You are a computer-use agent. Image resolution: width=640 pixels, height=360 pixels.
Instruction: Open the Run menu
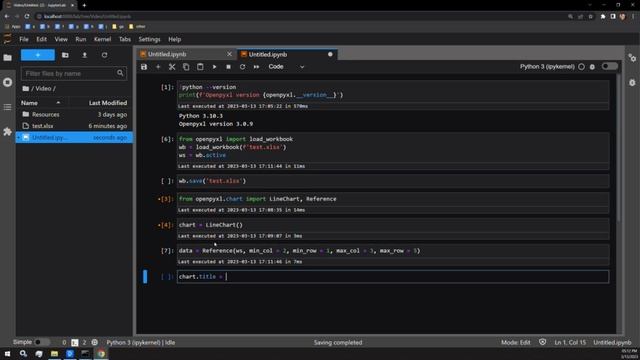pyautogui.click(x=80, y=39)
